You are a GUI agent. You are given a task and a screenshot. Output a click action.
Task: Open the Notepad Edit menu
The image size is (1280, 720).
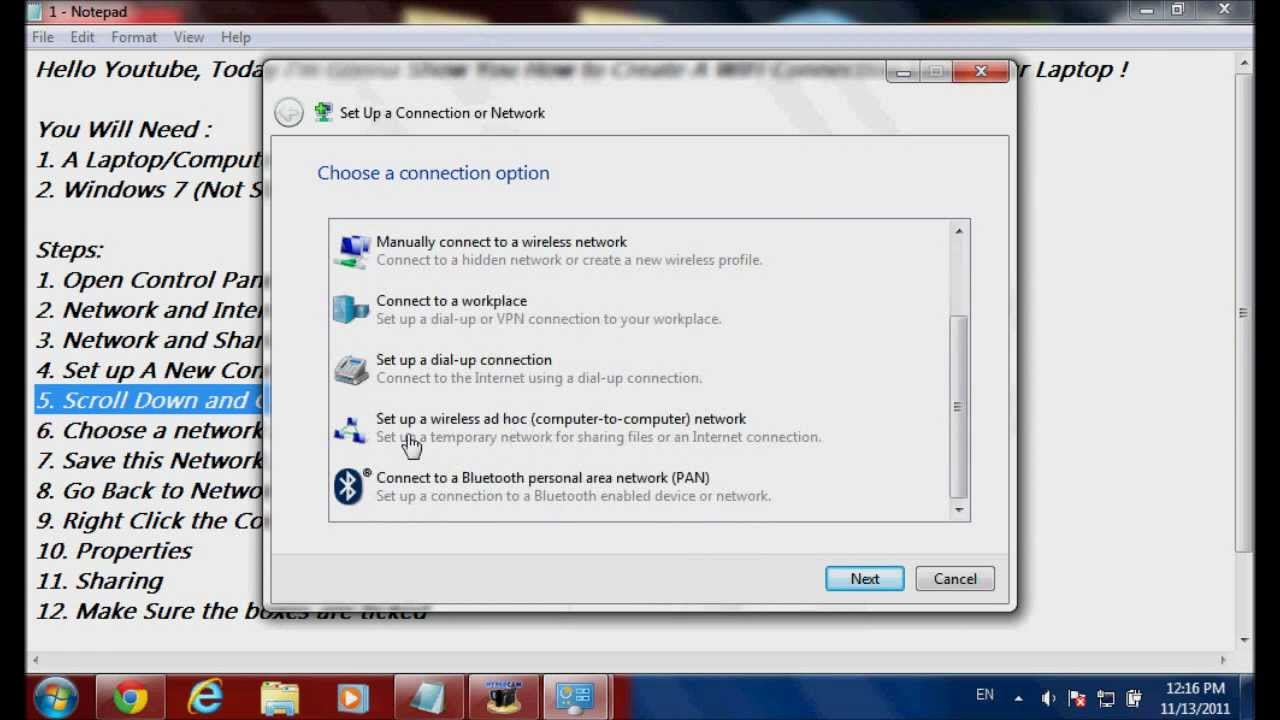pyautogui.click(x=82, y=37)
